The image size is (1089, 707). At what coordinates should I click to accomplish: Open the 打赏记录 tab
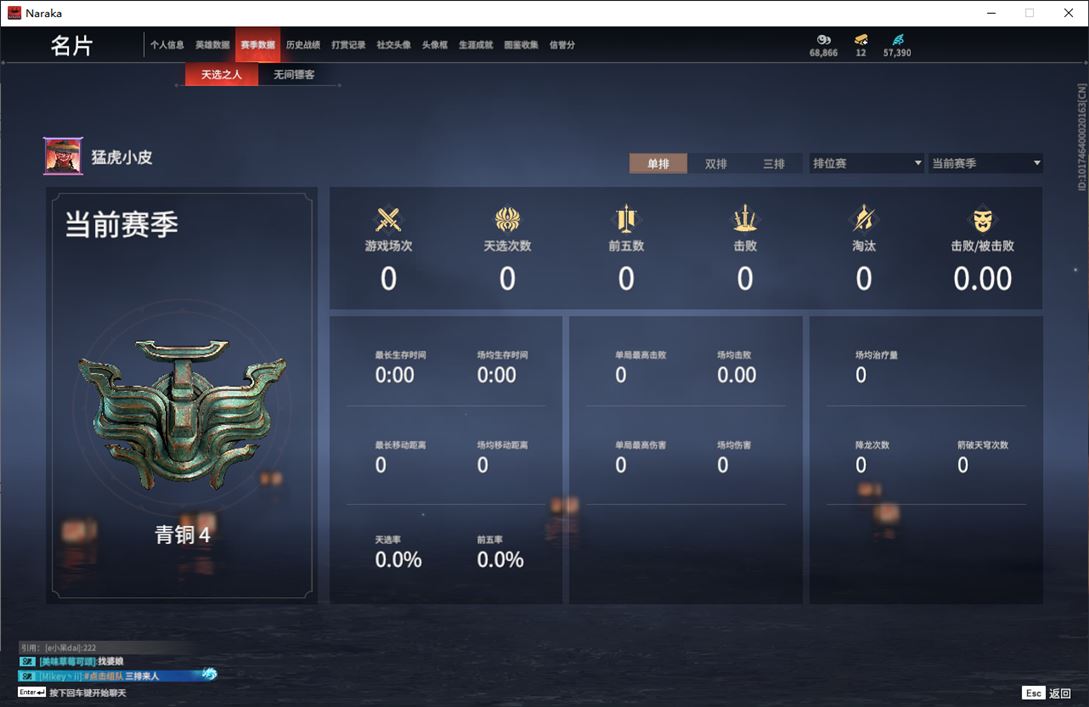348,45
